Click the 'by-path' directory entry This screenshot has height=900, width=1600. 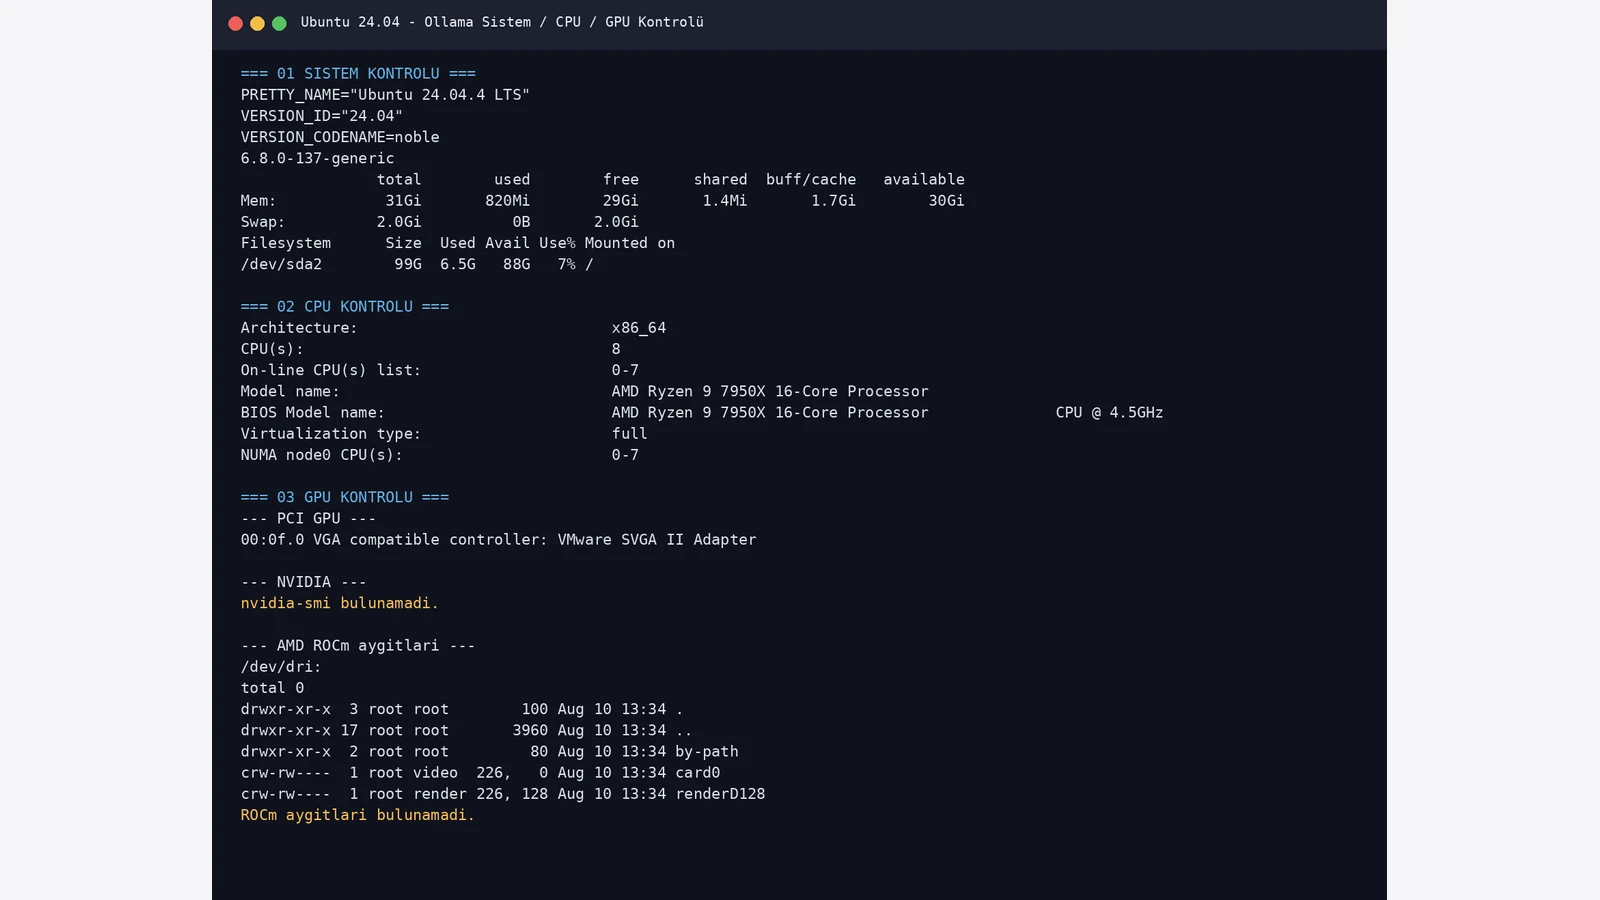[707, 752]
